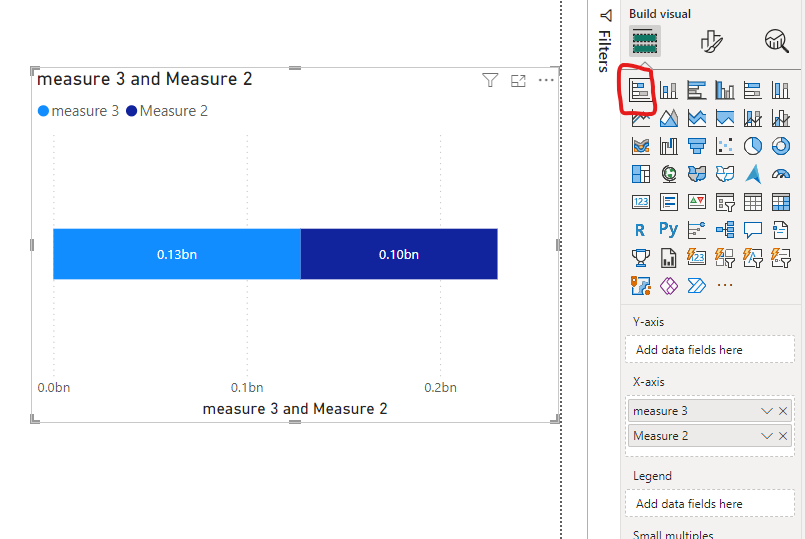Image resolution: width=805 pixels, height=539 pixels.
Task: Choose the new Button slicer visual
Action: (724, 258)
